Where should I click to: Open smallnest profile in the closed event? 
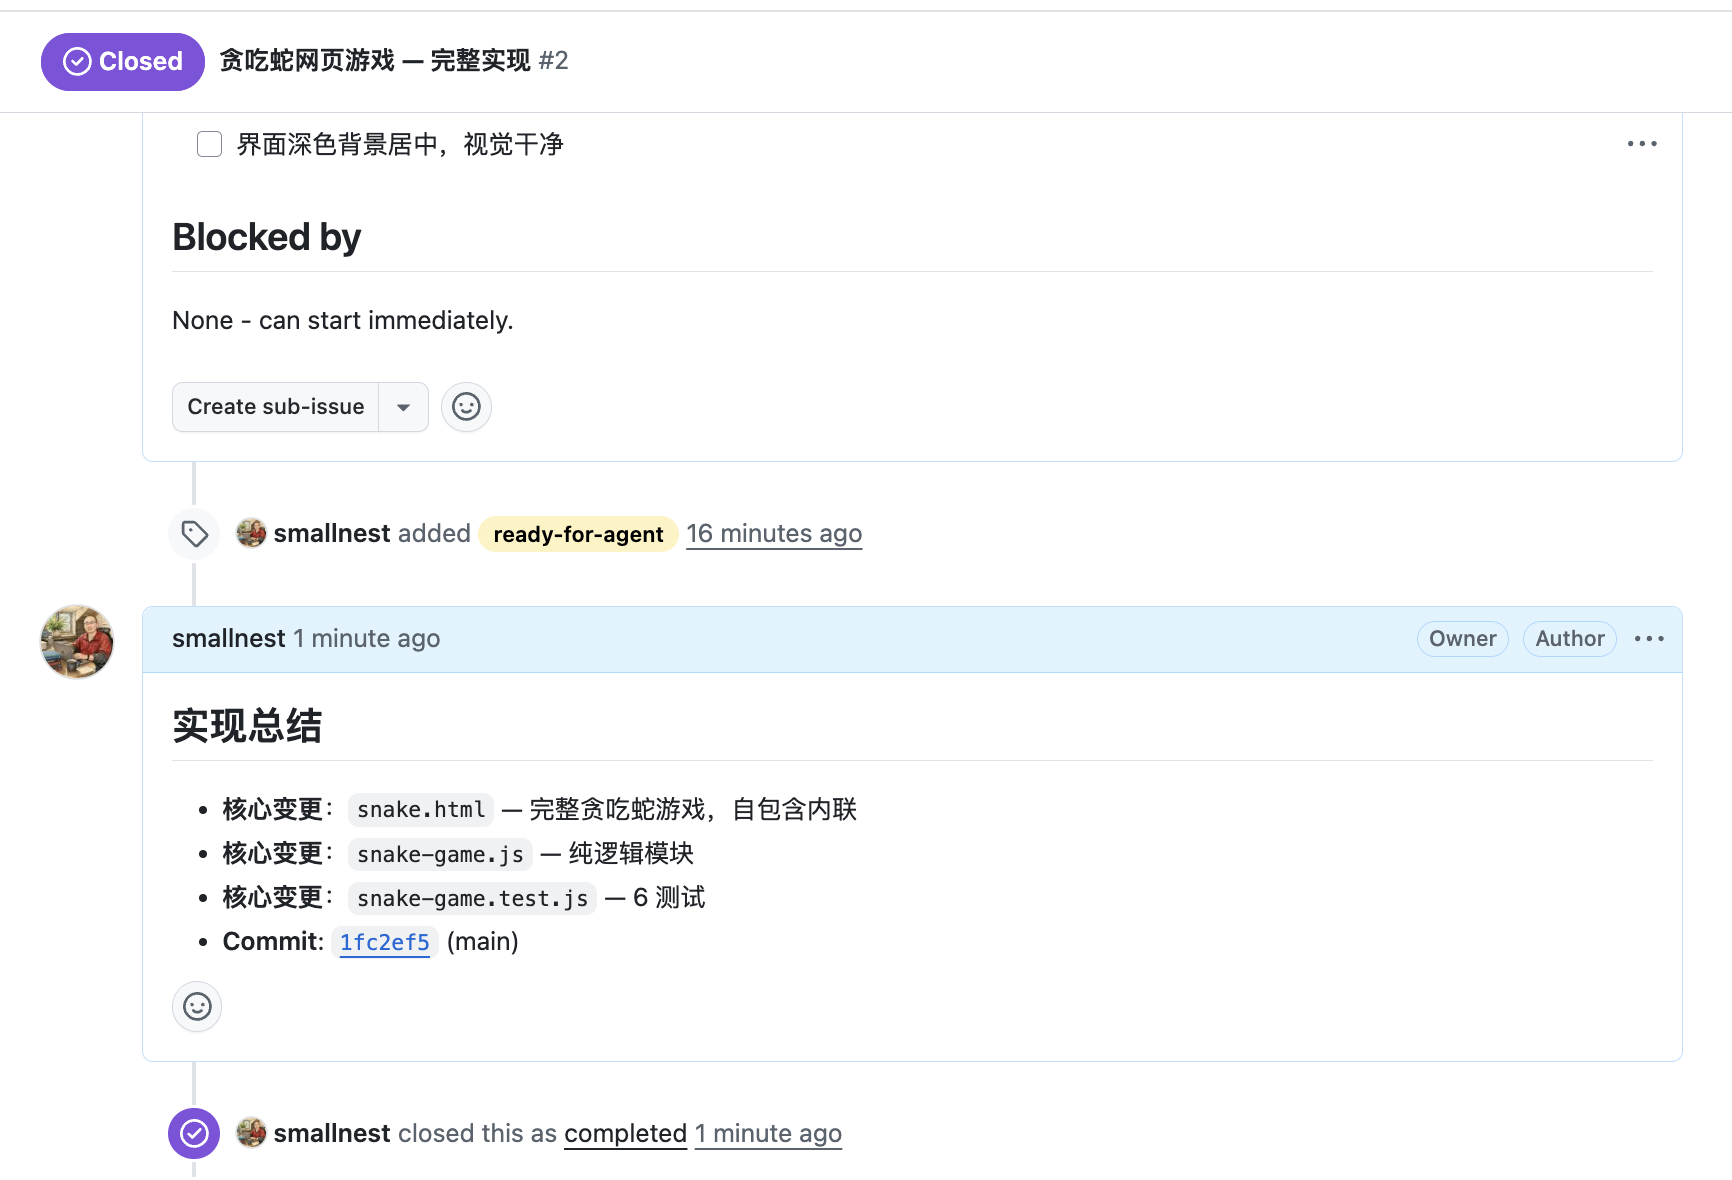pyautogui.click(x=332, y=1134)
